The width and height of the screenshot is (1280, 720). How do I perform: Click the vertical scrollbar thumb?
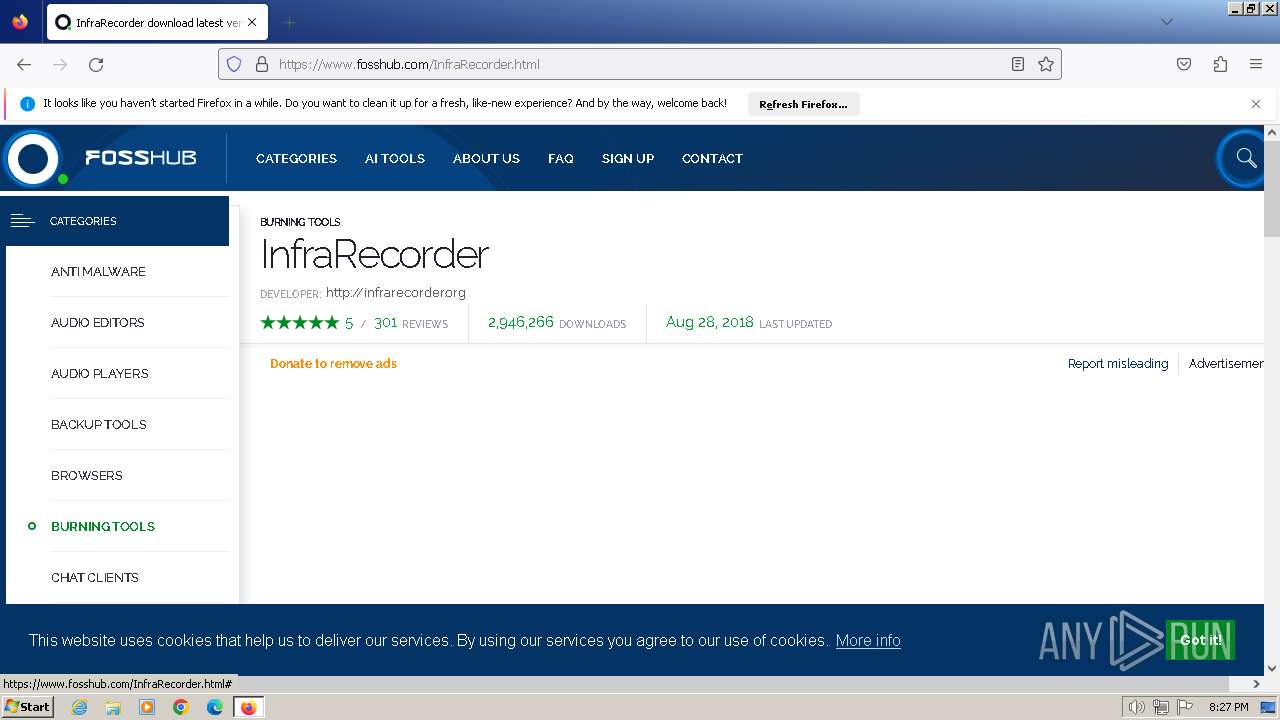(1272, 190)
